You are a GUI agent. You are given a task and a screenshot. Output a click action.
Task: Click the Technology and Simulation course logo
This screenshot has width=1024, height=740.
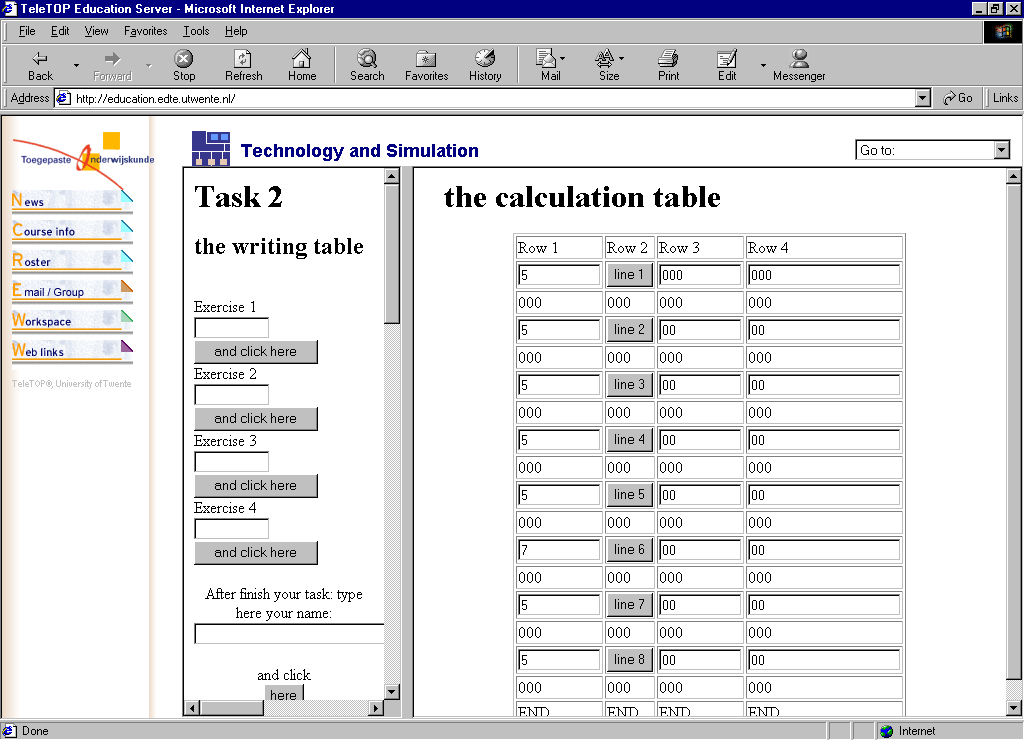coord(210,148)
